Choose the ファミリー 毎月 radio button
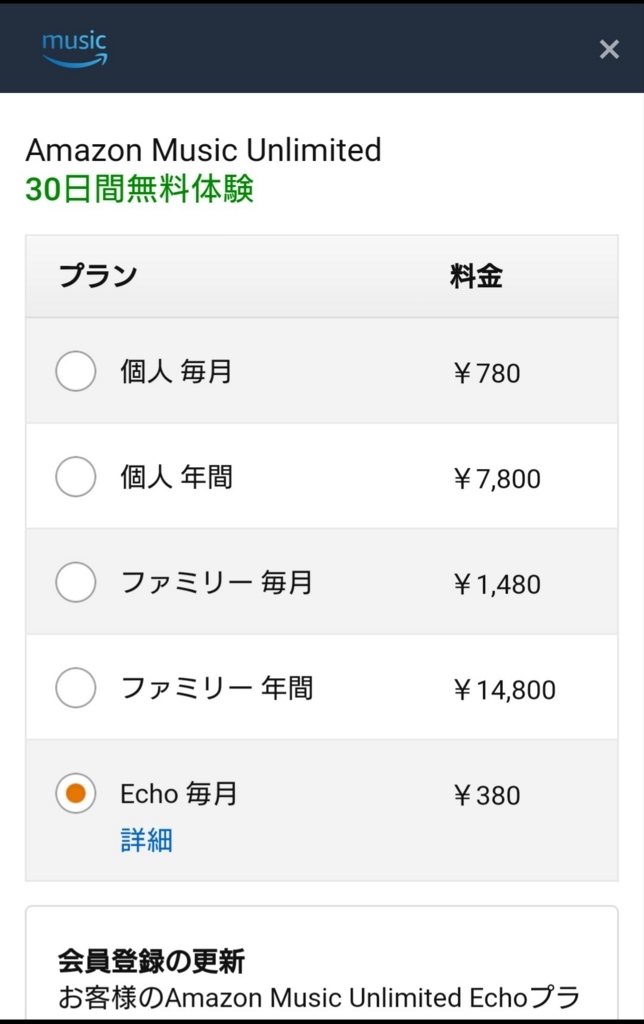 click(76, 582)
